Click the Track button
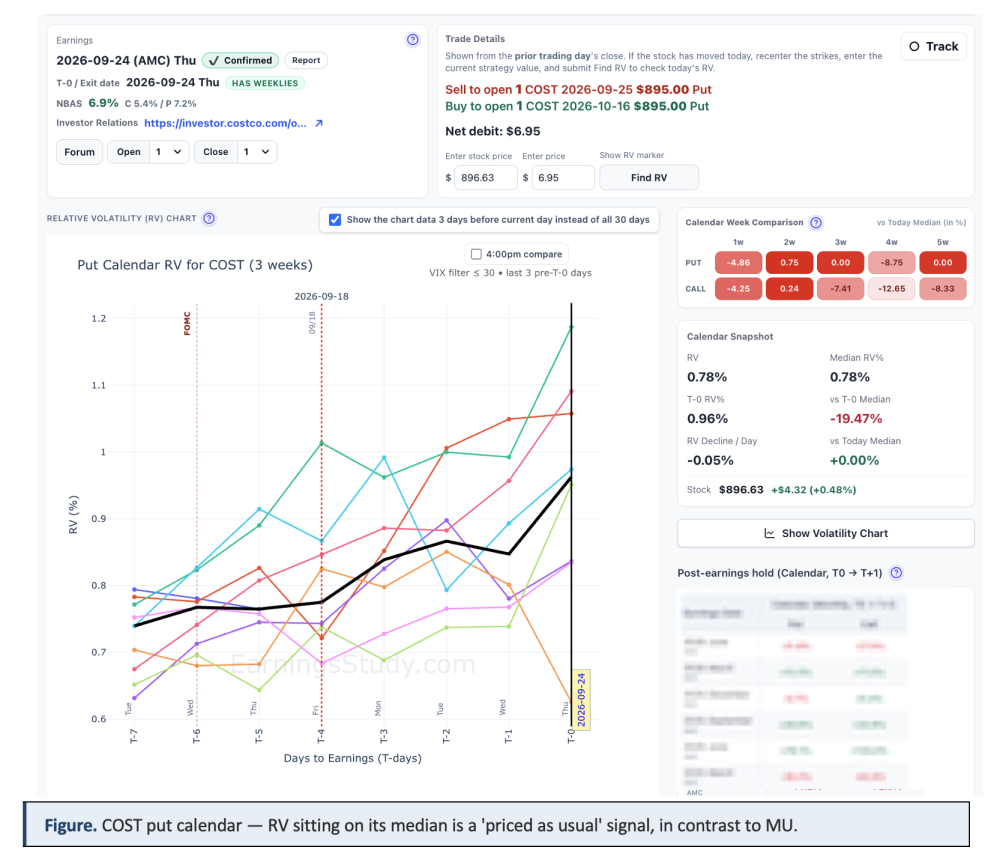1000x865 pixels. coord(934,47)
